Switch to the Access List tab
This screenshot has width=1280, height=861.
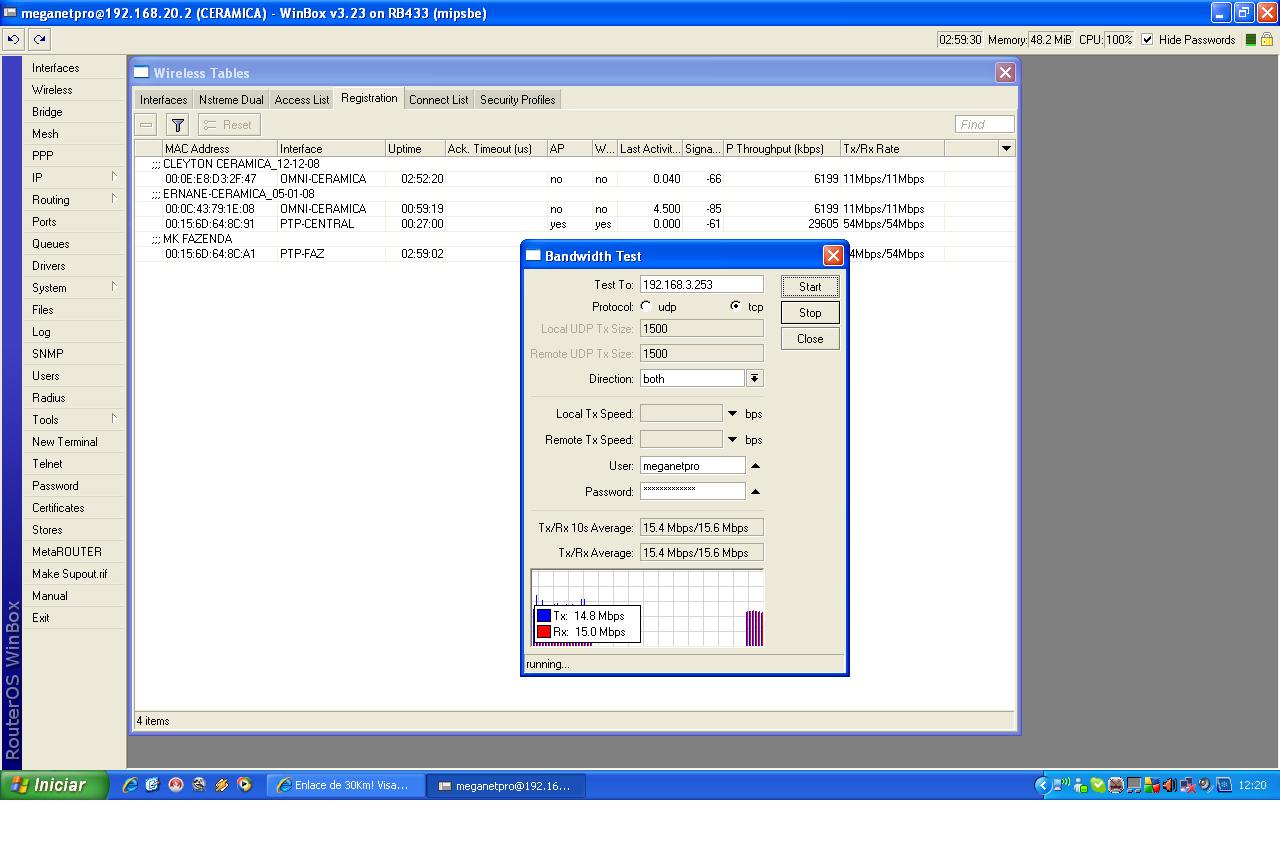[x=301, y=100]
